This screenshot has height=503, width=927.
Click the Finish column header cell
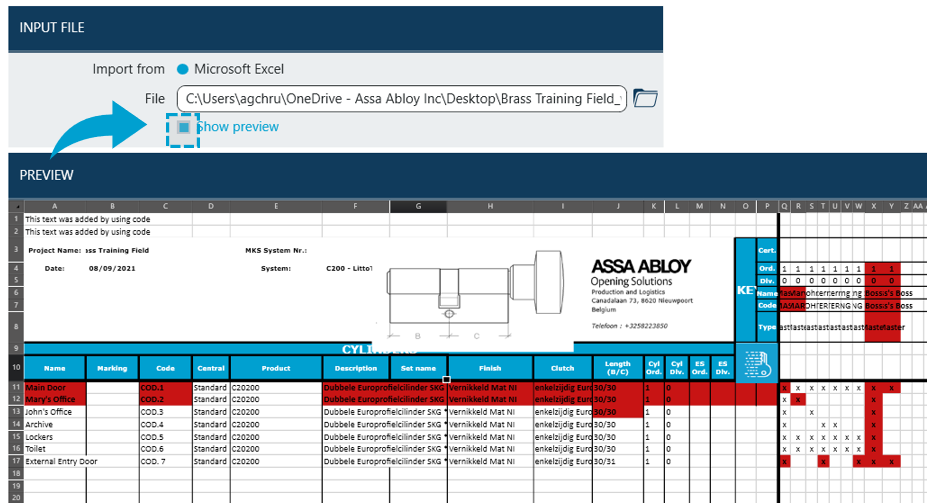pos(490,368)
